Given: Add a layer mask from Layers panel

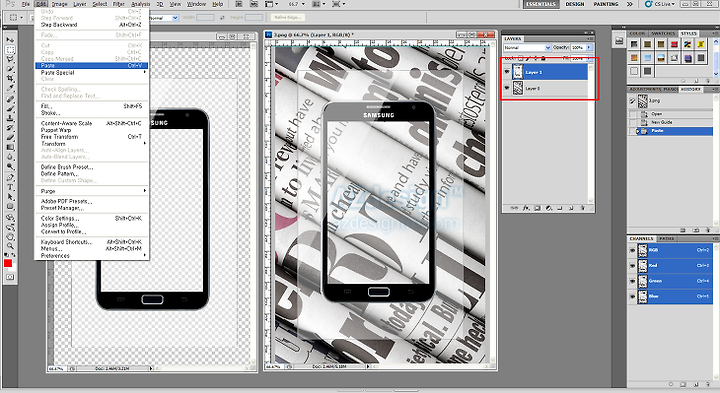Looking at the screenshot, I should [x=537, y=208].
